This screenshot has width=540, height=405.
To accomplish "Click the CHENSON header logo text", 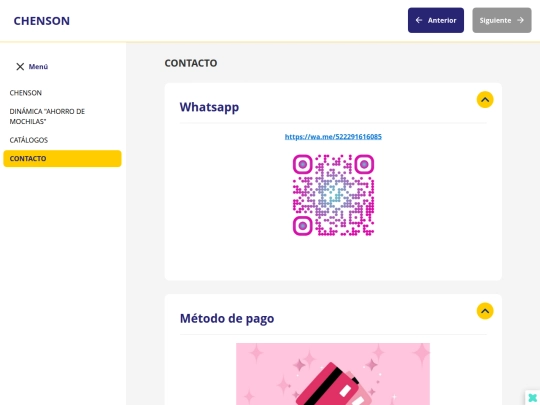I will pos(42,21).
